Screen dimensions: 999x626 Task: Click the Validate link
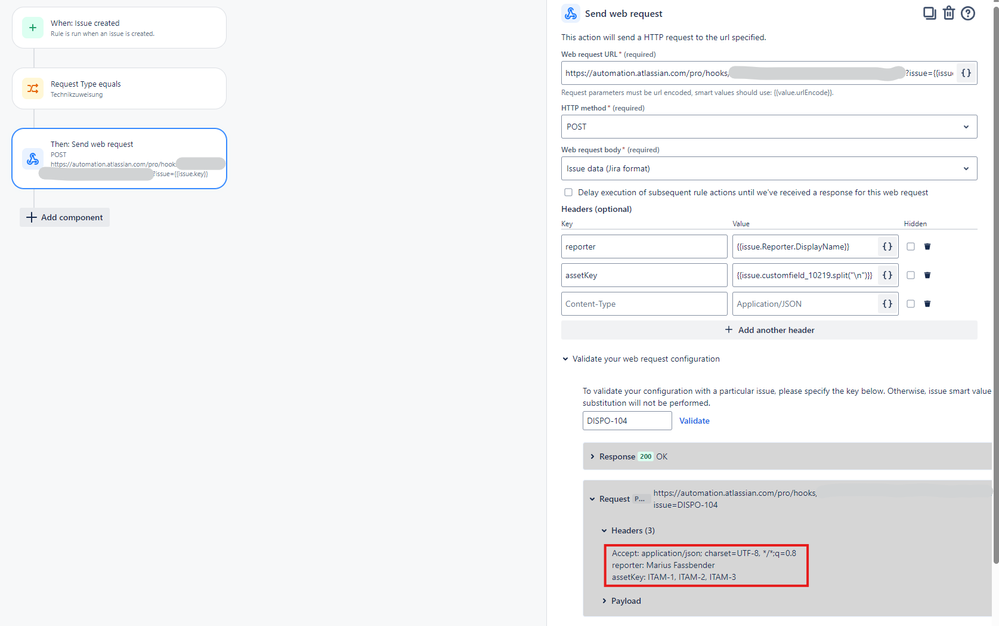coord(692,420)
